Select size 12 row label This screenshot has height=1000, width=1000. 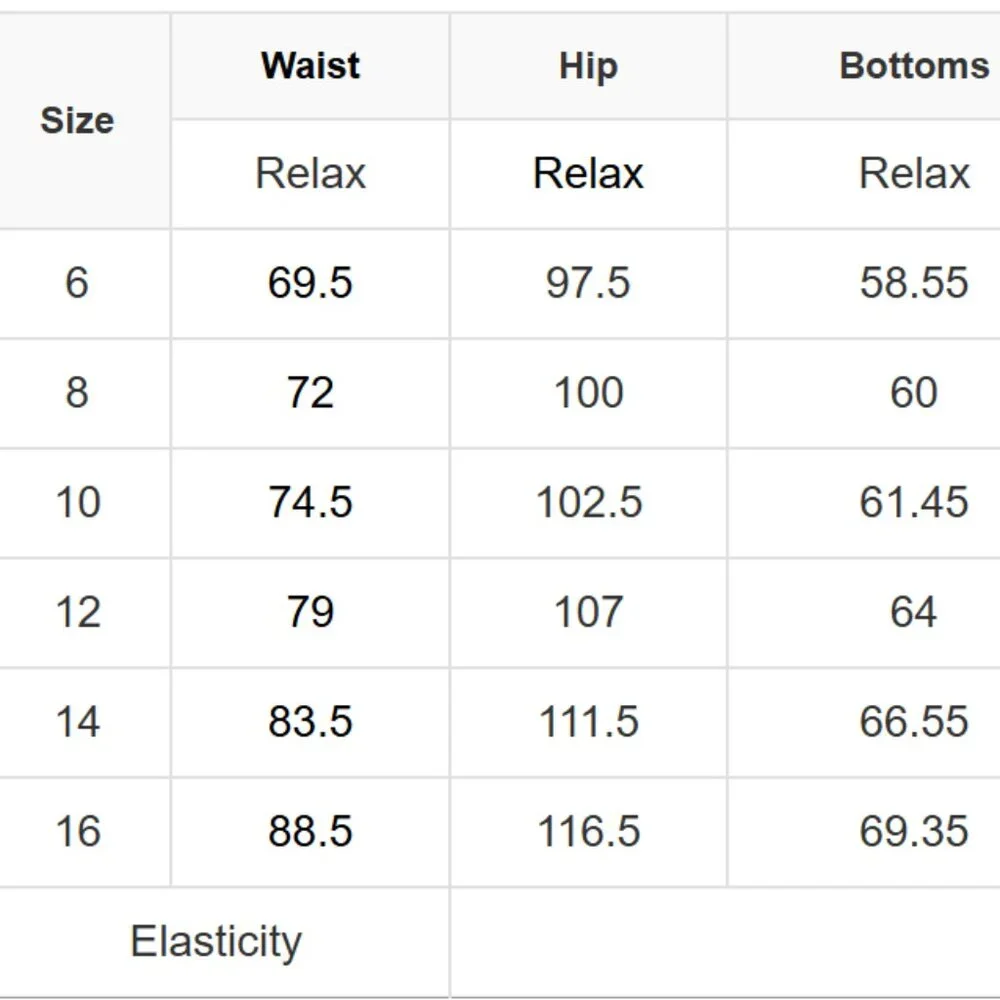78,612
